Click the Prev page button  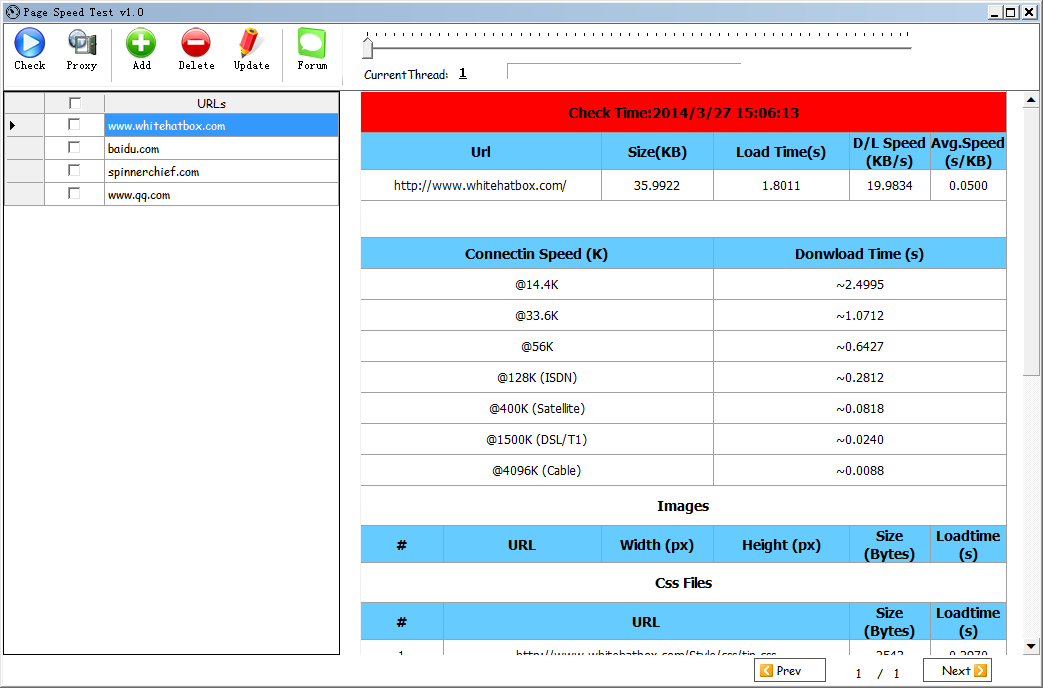(789, 670)
